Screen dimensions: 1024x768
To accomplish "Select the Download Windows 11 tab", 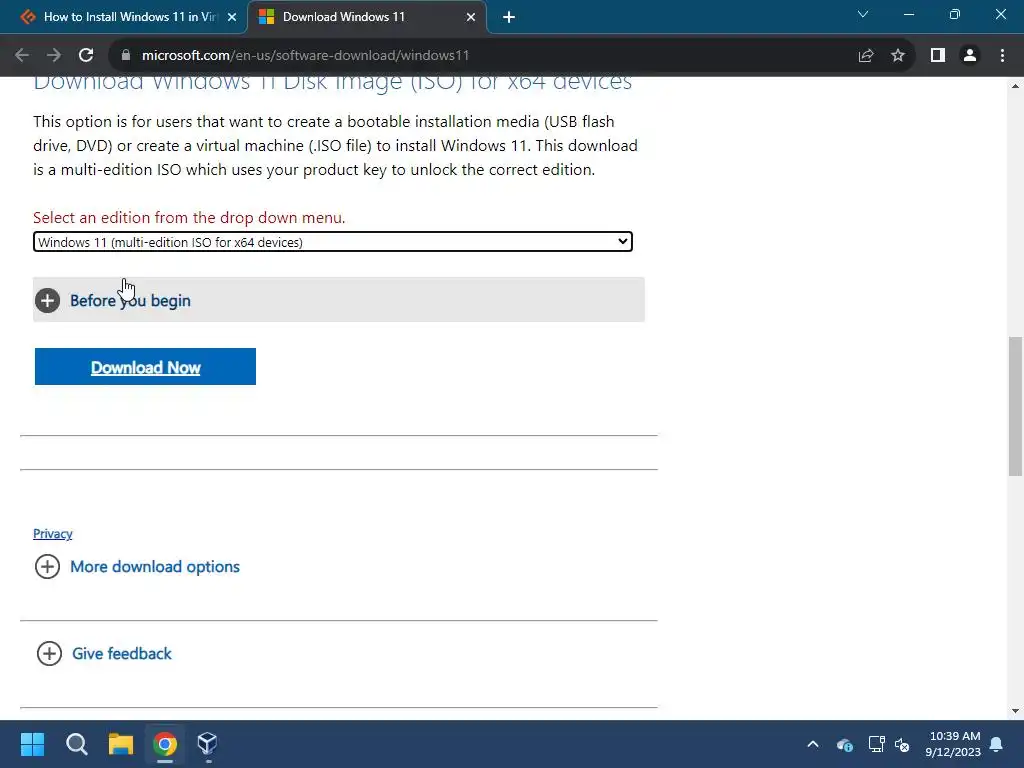I will click(x=367, y=17).
